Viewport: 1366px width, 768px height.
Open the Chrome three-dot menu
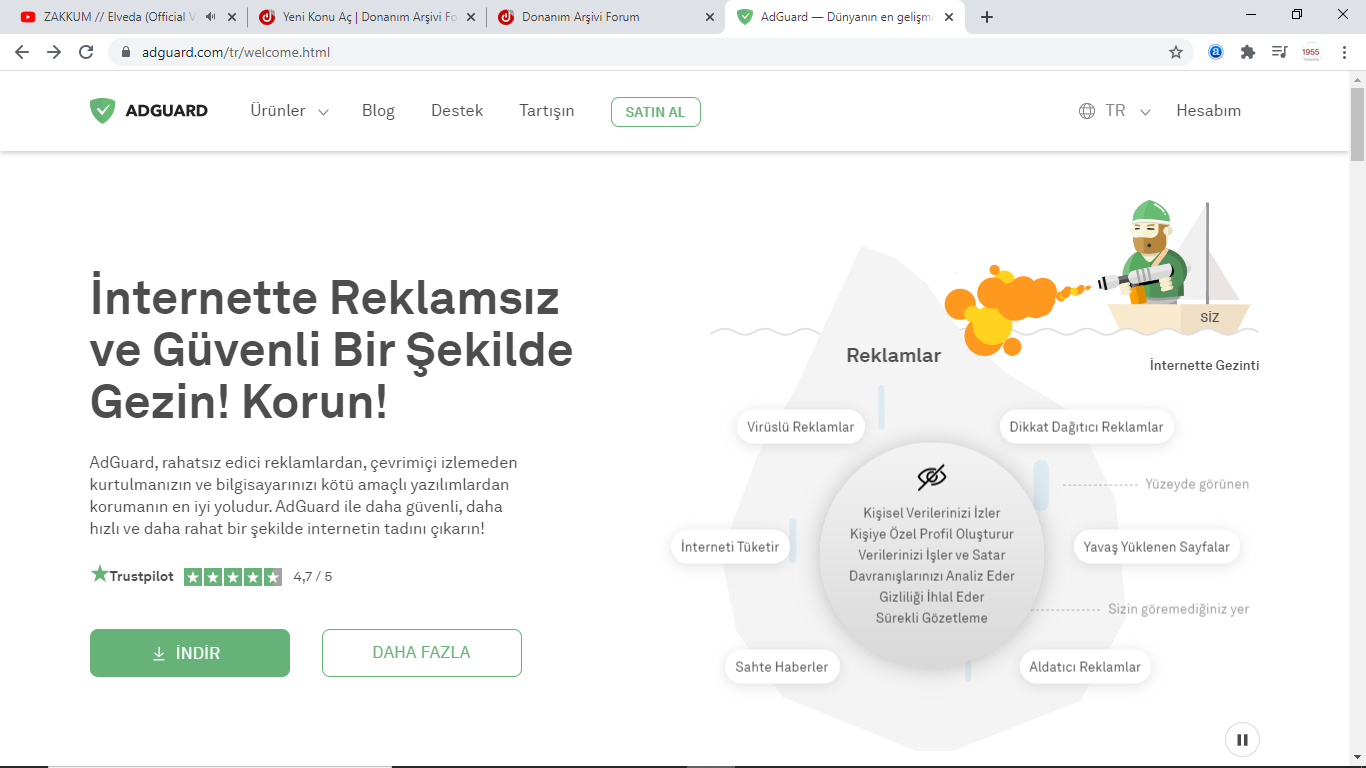tap(1343, 52)
